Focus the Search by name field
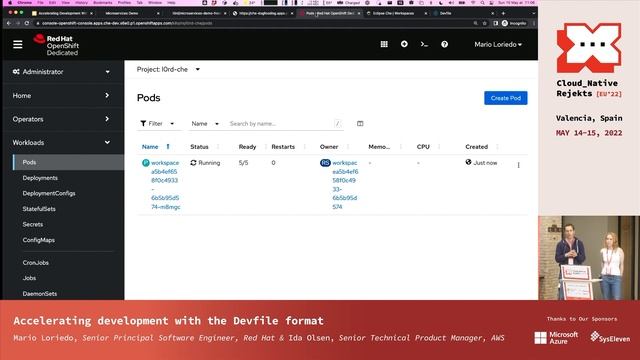This screenshot has width=640, height=360. 285,124
